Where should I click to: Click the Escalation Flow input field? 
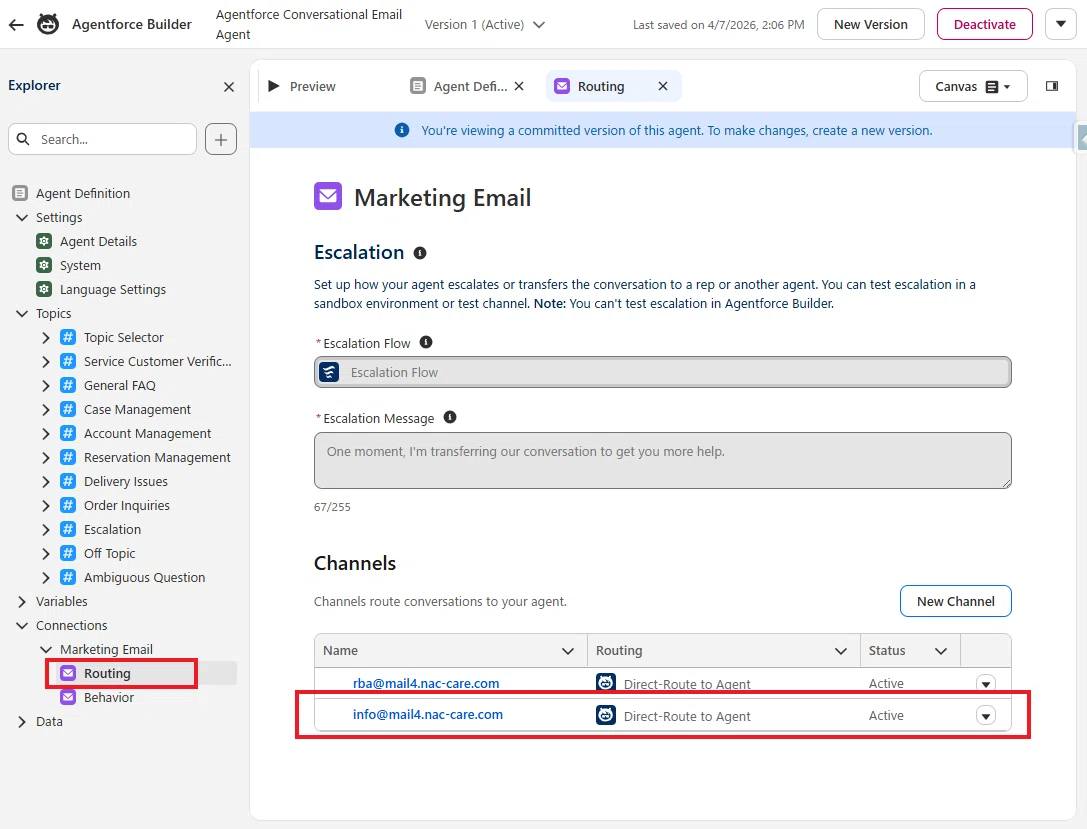point(663,372)
